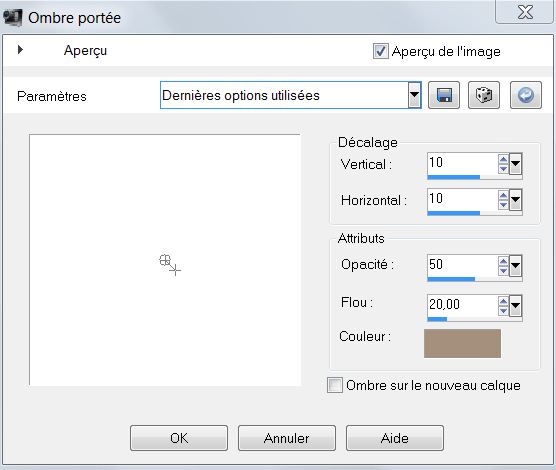Increase the Vertical value with up arrow
556x470 pixels.
click(x=503, y=159)
